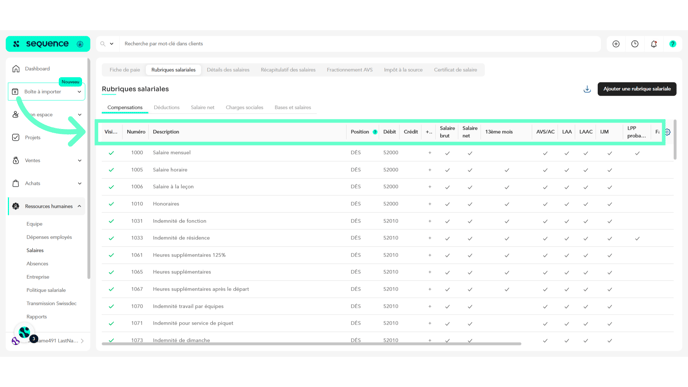
Task: Open the column settings icon at header end
Action: 667,132
